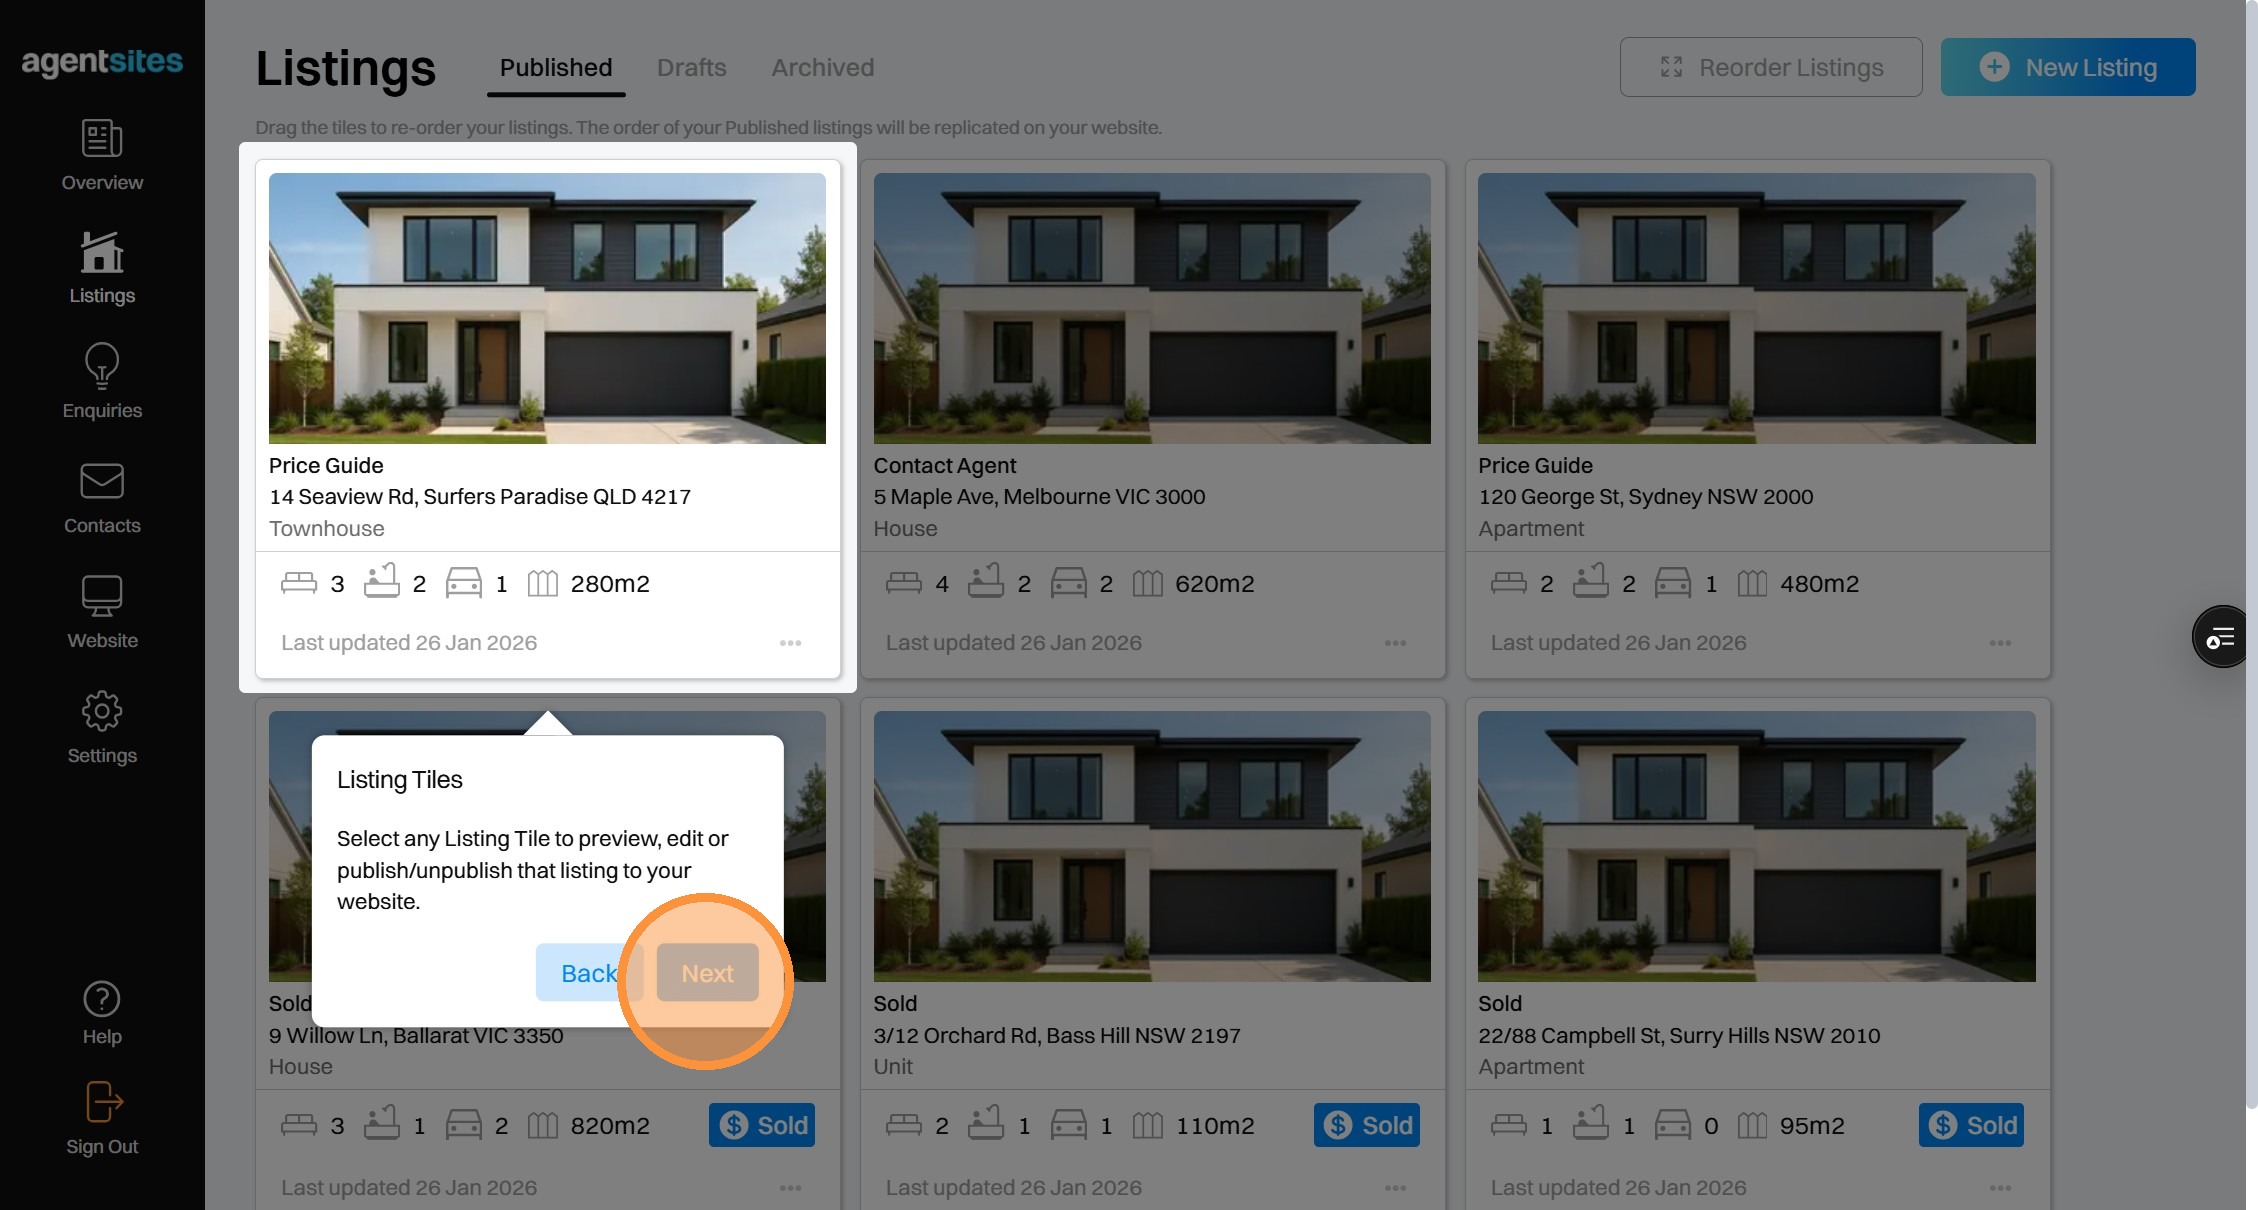Screen dimensions: 2258x1210
Task: Switch to the Drafts tab
Action: pos(691,67)
